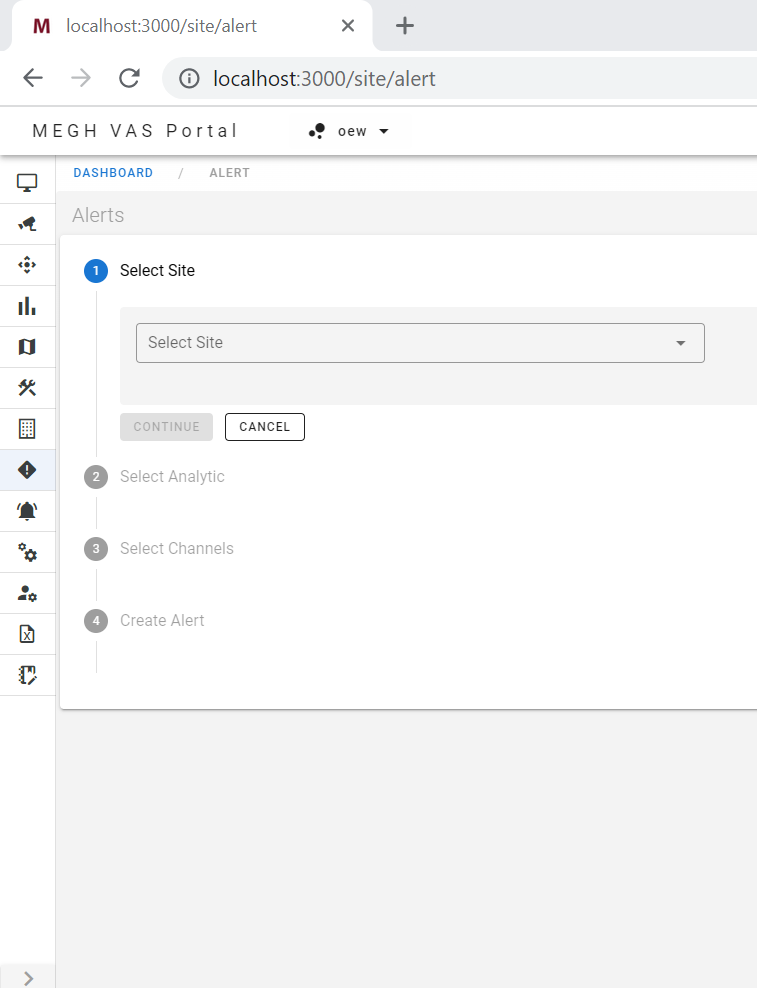
Task: Open the Excel file export icon
Action: tap(27, 634)
